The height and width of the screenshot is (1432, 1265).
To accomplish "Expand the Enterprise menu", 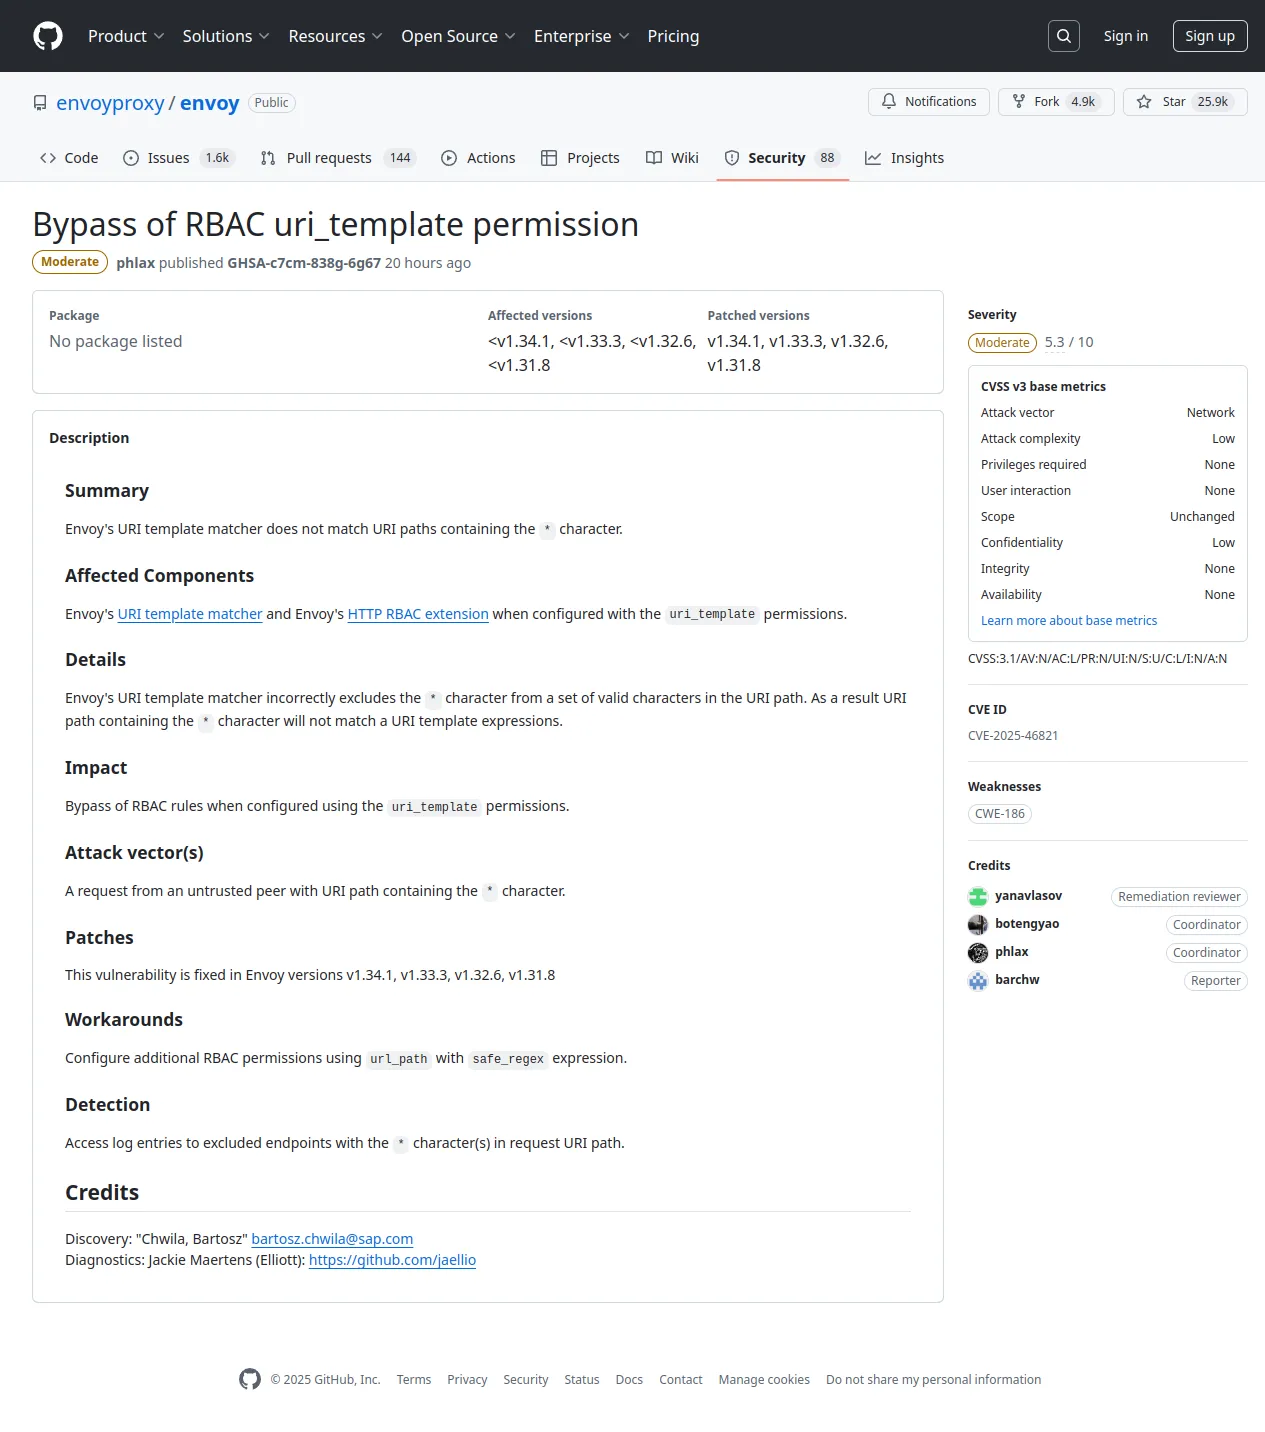I will [581, 36].
